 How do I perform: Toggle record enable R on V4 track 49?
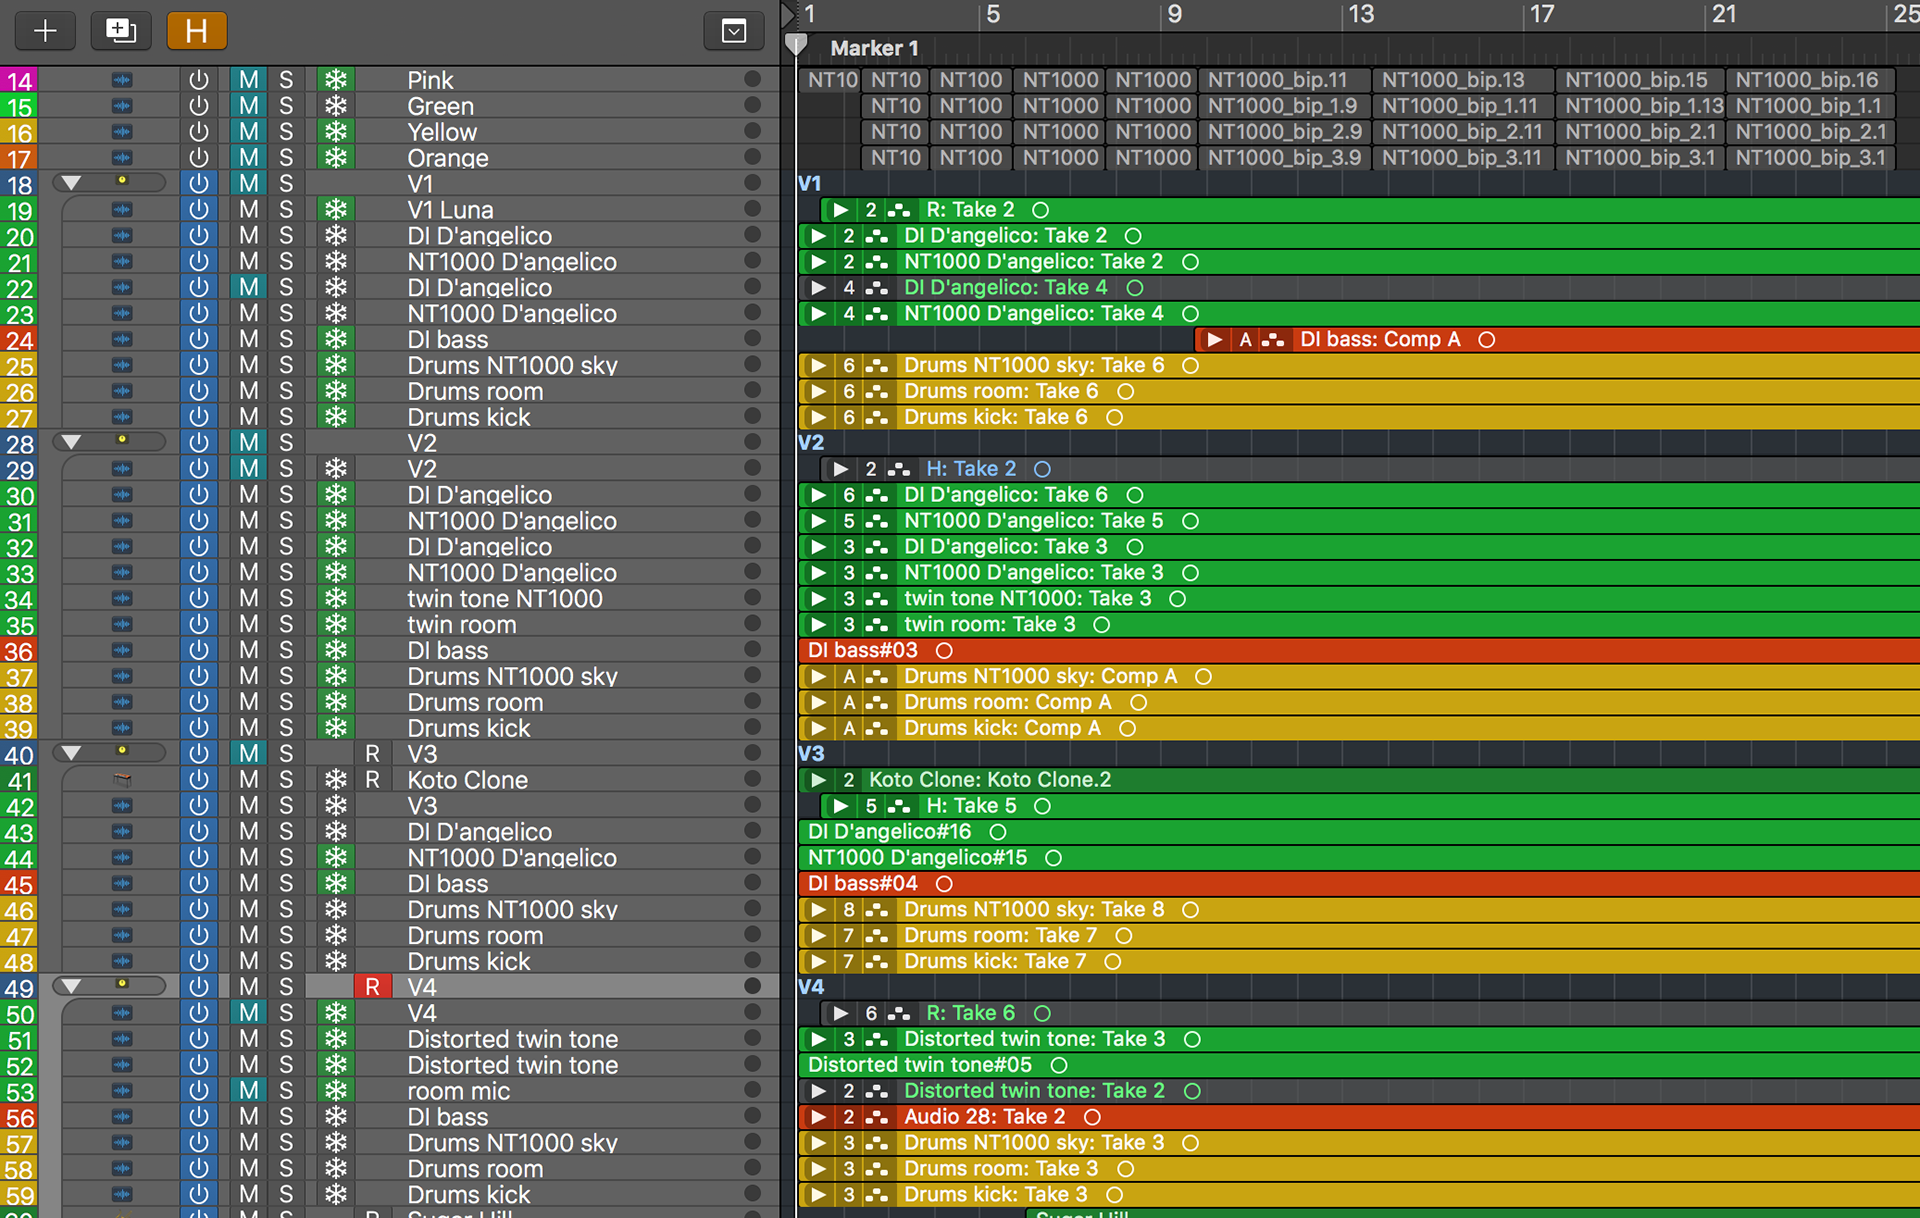[x=372, y=987]
